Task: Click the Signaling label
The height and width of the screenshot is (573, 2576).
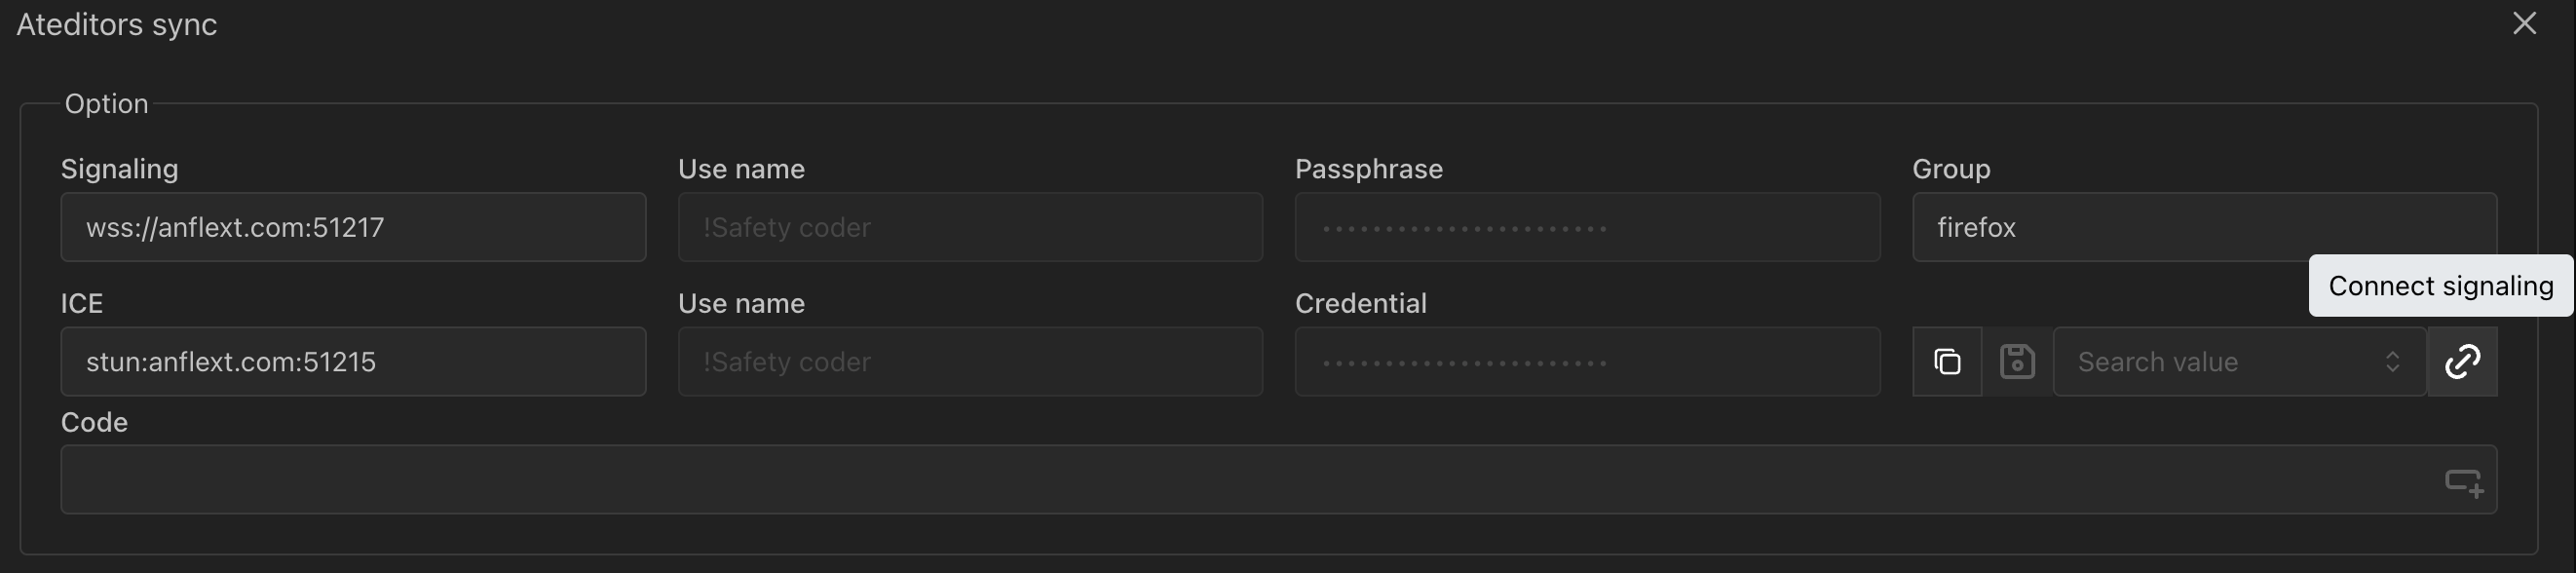Action: 119,169
